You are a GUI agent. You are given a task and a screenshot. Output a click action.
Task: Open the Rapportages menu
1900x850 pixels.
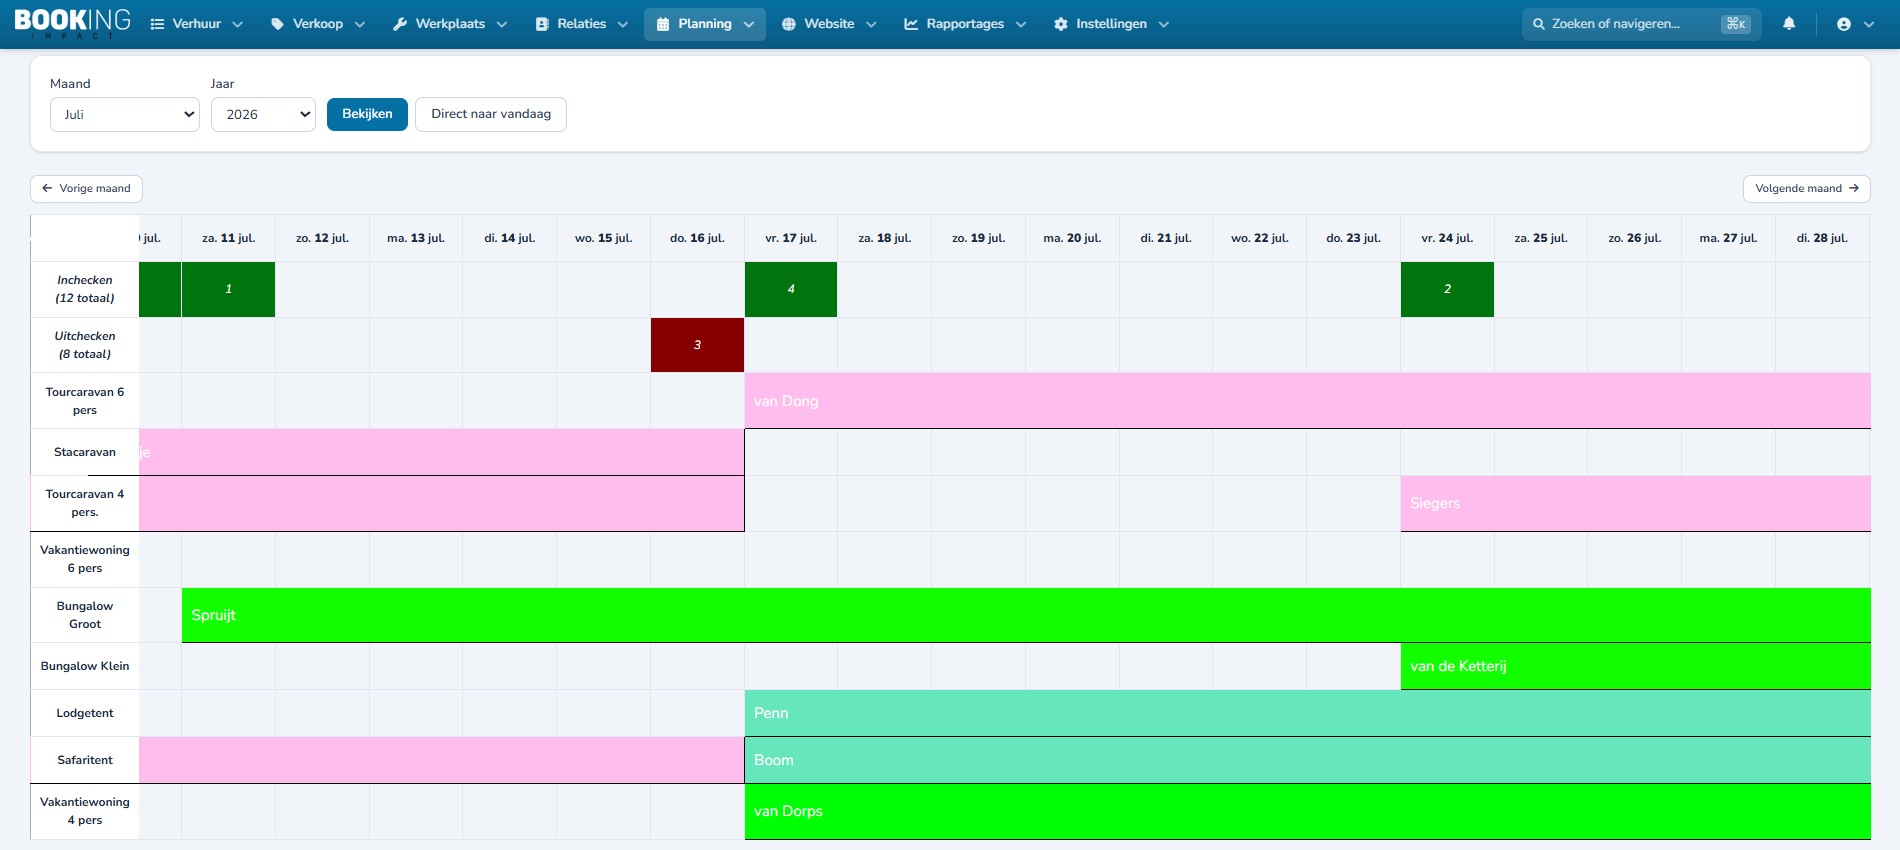pos(965,24)
